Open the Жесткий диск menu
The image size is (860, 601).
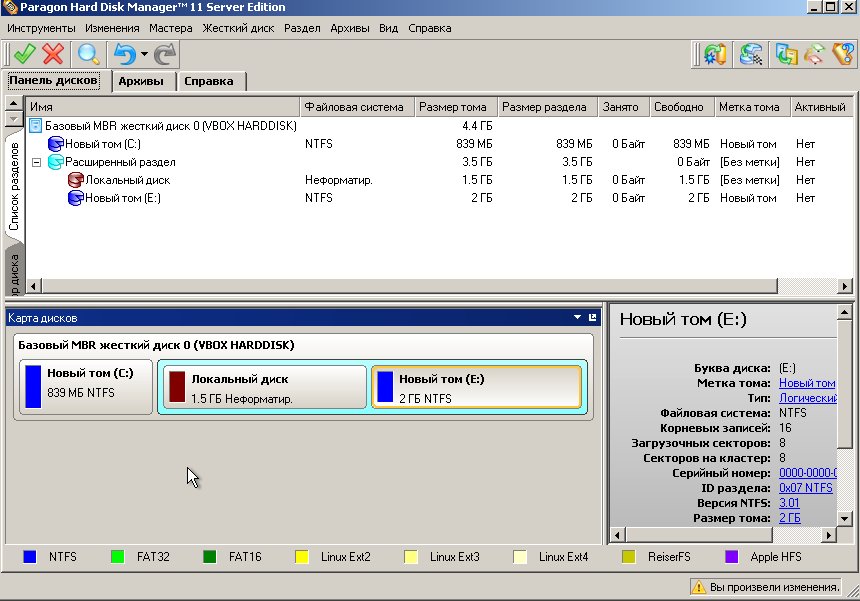(239, 28)
